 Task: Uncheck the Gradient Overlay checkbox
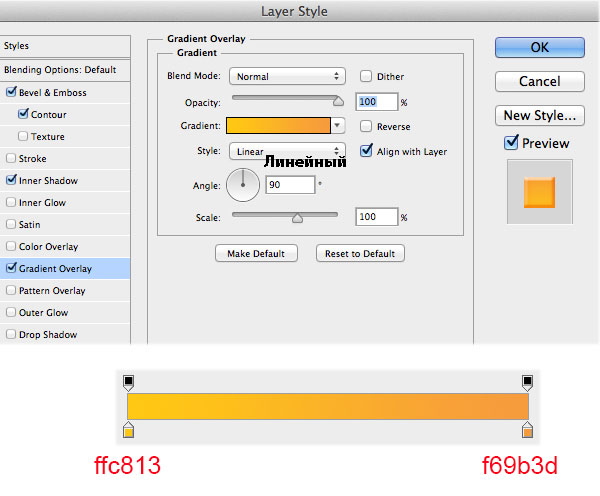(11, 268)
